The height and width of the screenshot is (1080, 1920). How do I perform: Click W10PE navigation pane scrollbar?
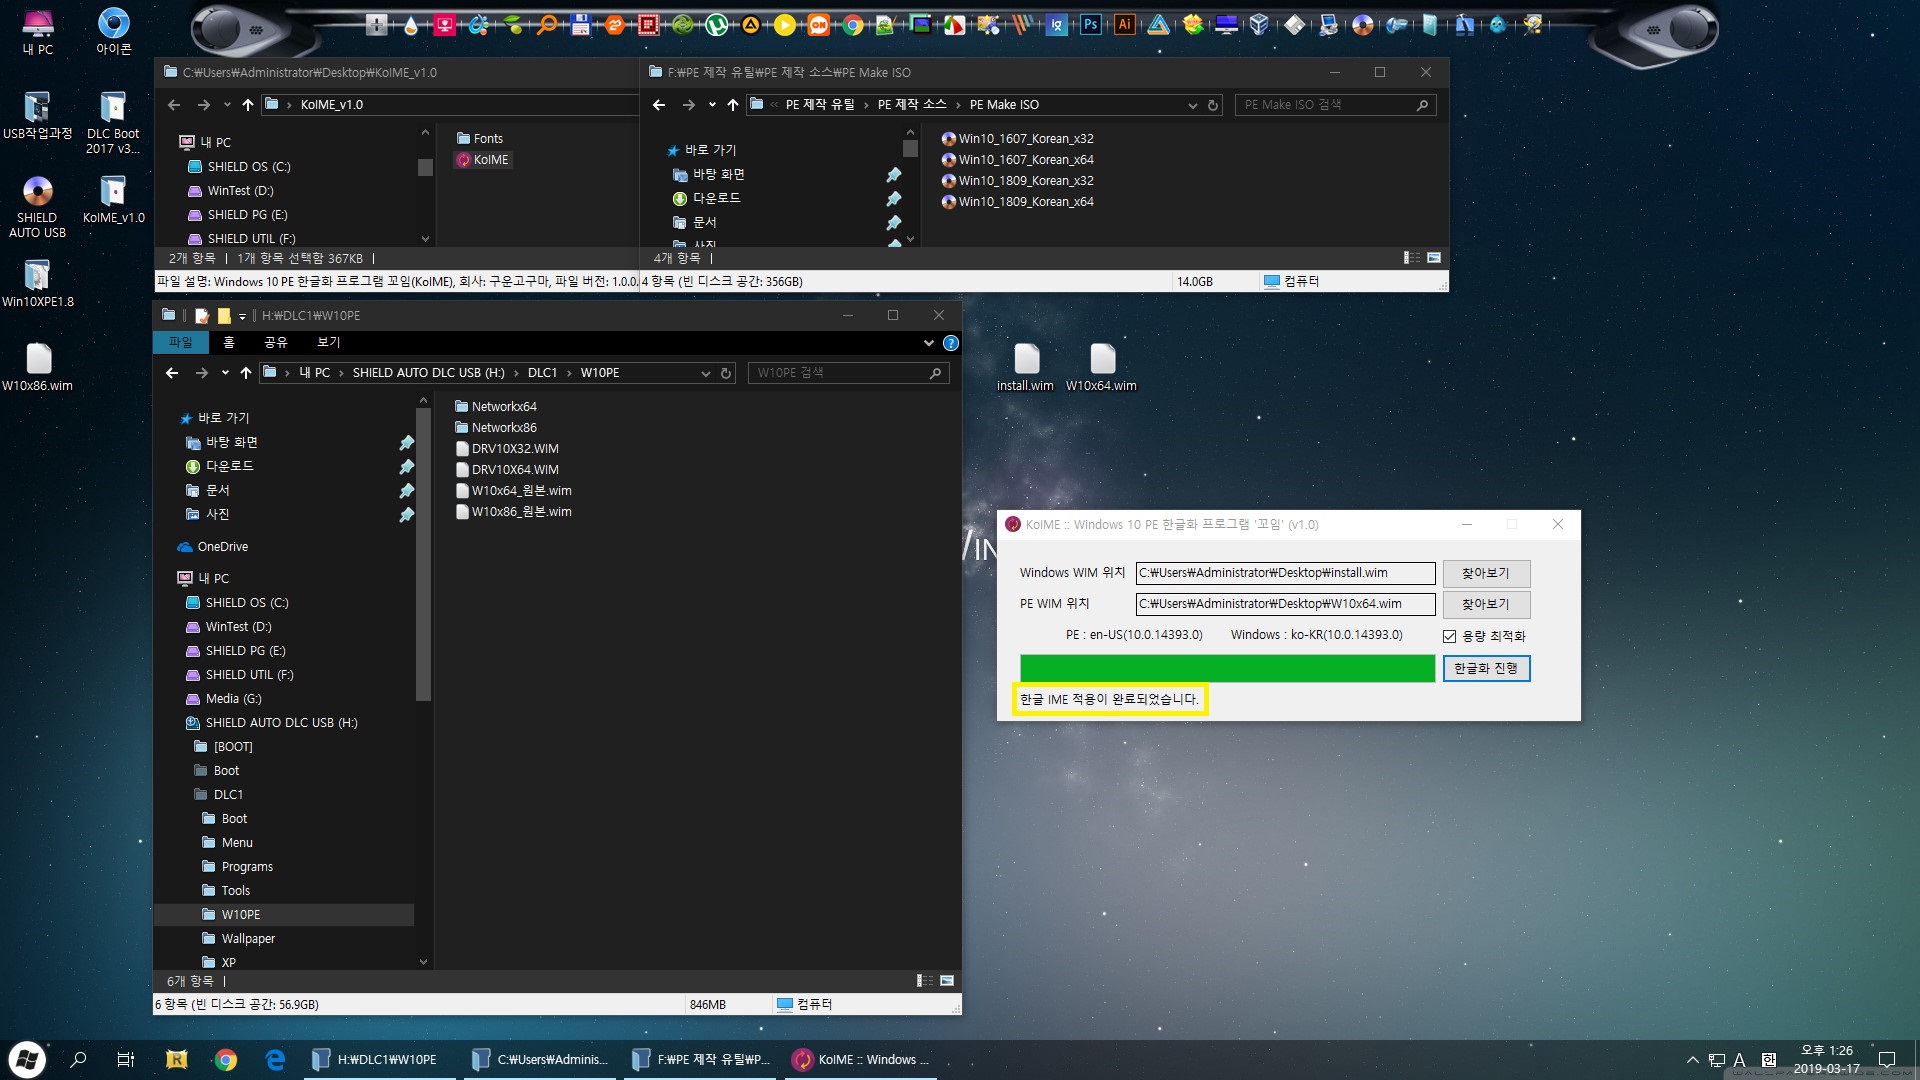point(423,555)
